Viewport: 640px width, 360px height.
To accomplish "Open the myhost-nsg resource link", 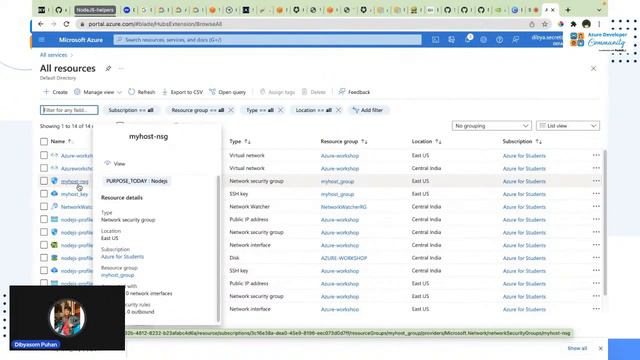I will tap(74, 181).
